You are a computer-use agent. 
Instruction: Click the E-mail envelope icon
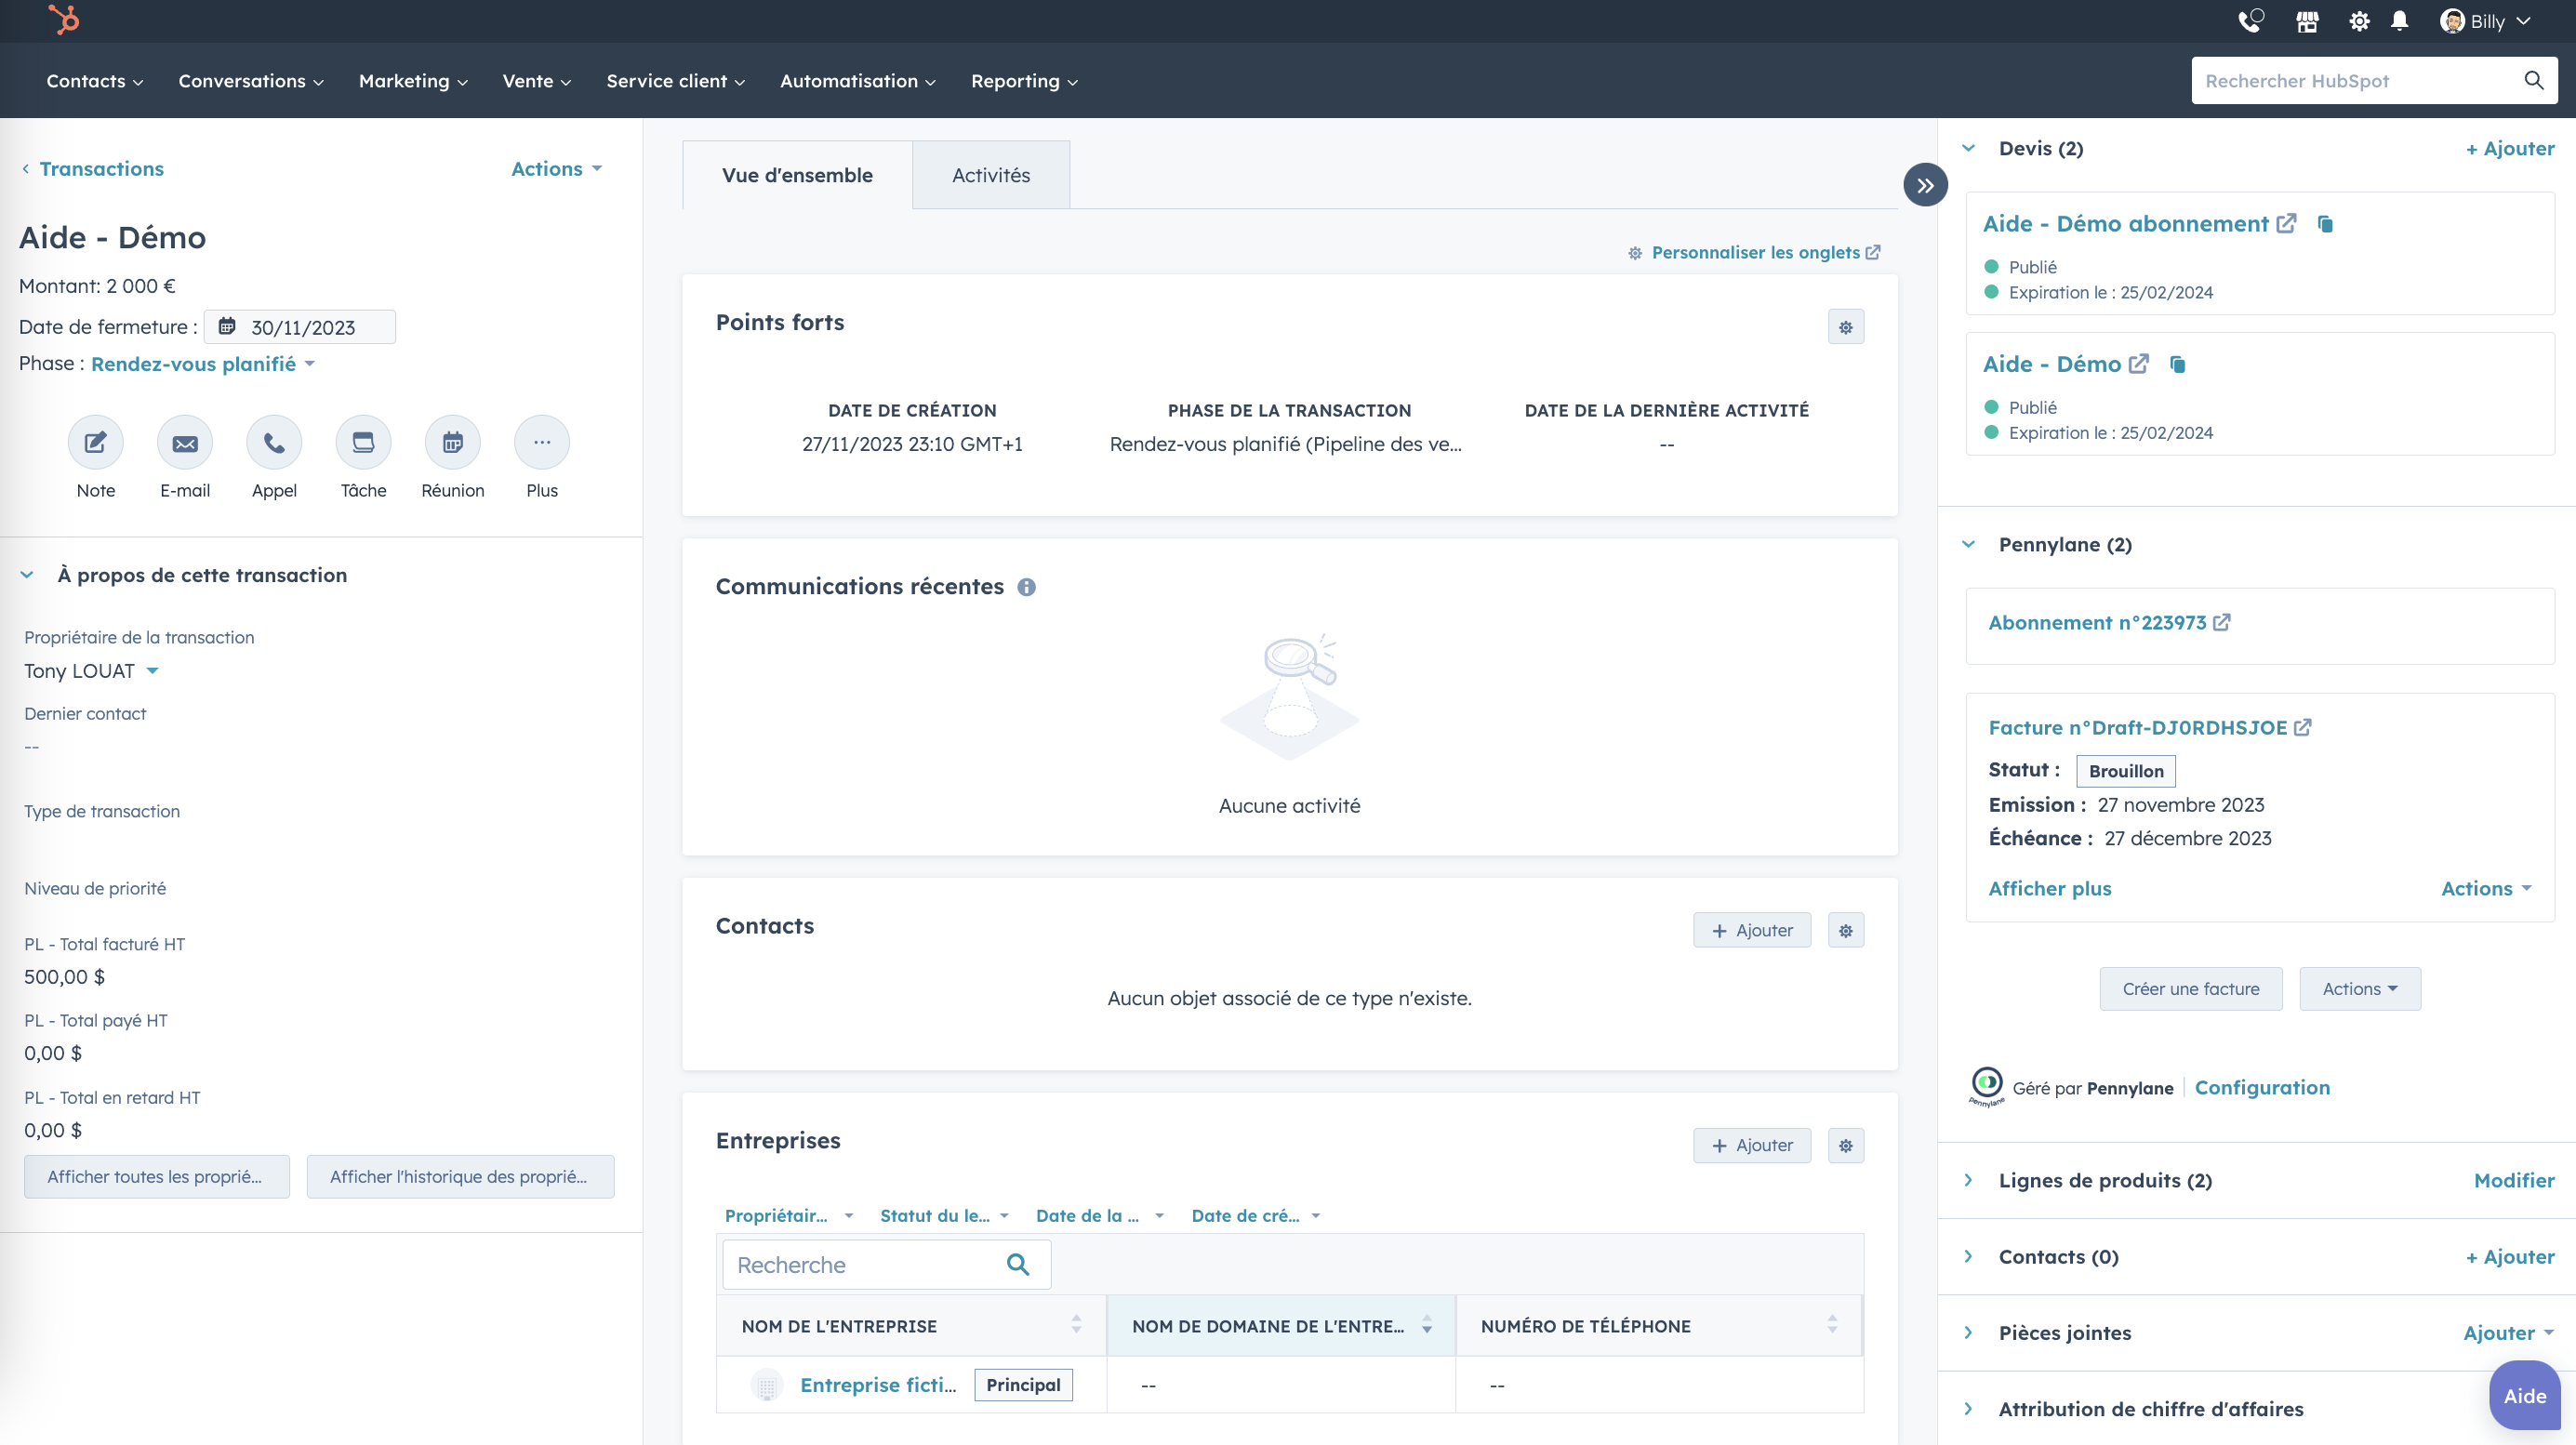click(185, 442)
